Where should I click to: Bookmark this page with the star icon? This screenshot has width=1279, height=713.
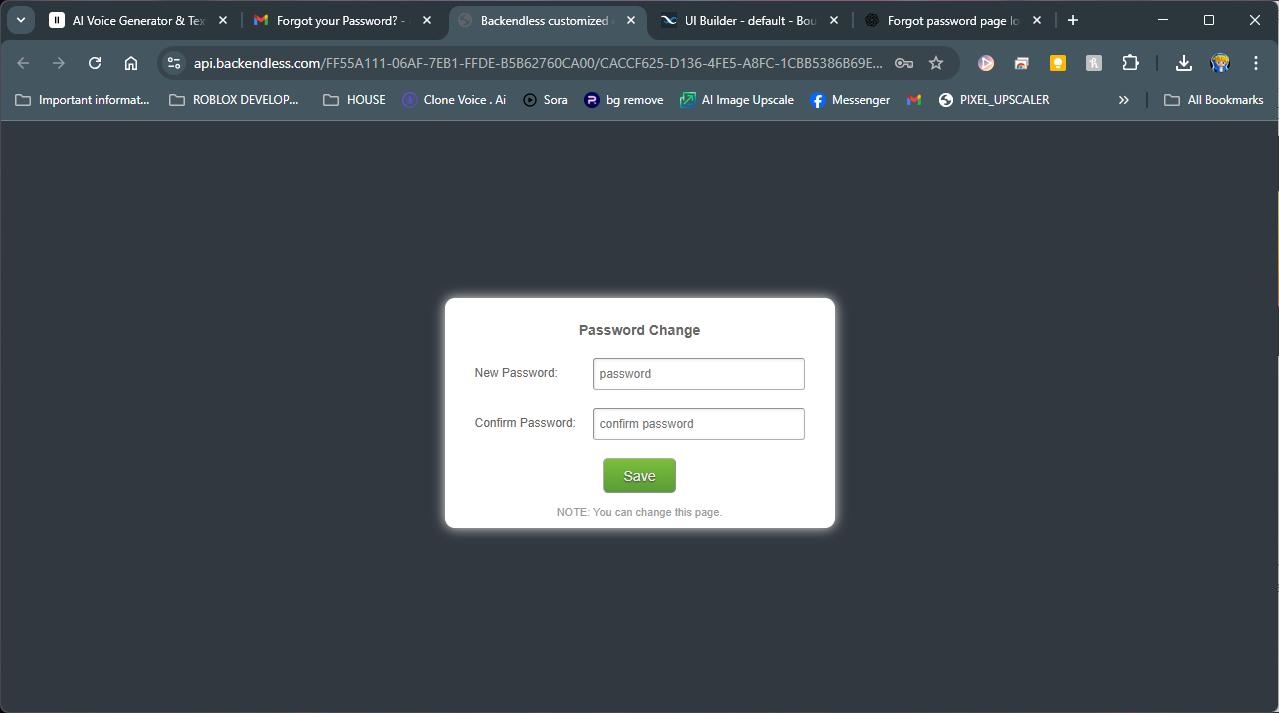coord(936,63)
